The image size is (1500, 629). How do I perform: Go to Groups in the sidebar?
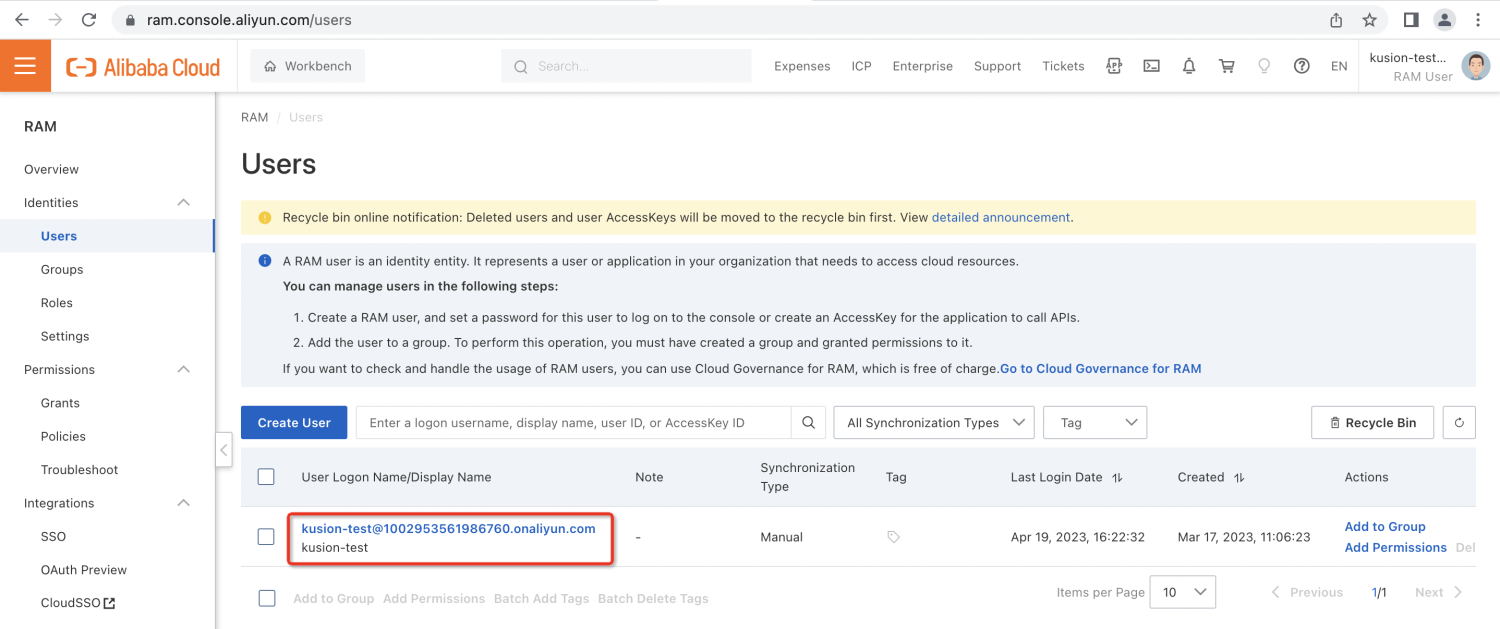[x=62, y=270]
